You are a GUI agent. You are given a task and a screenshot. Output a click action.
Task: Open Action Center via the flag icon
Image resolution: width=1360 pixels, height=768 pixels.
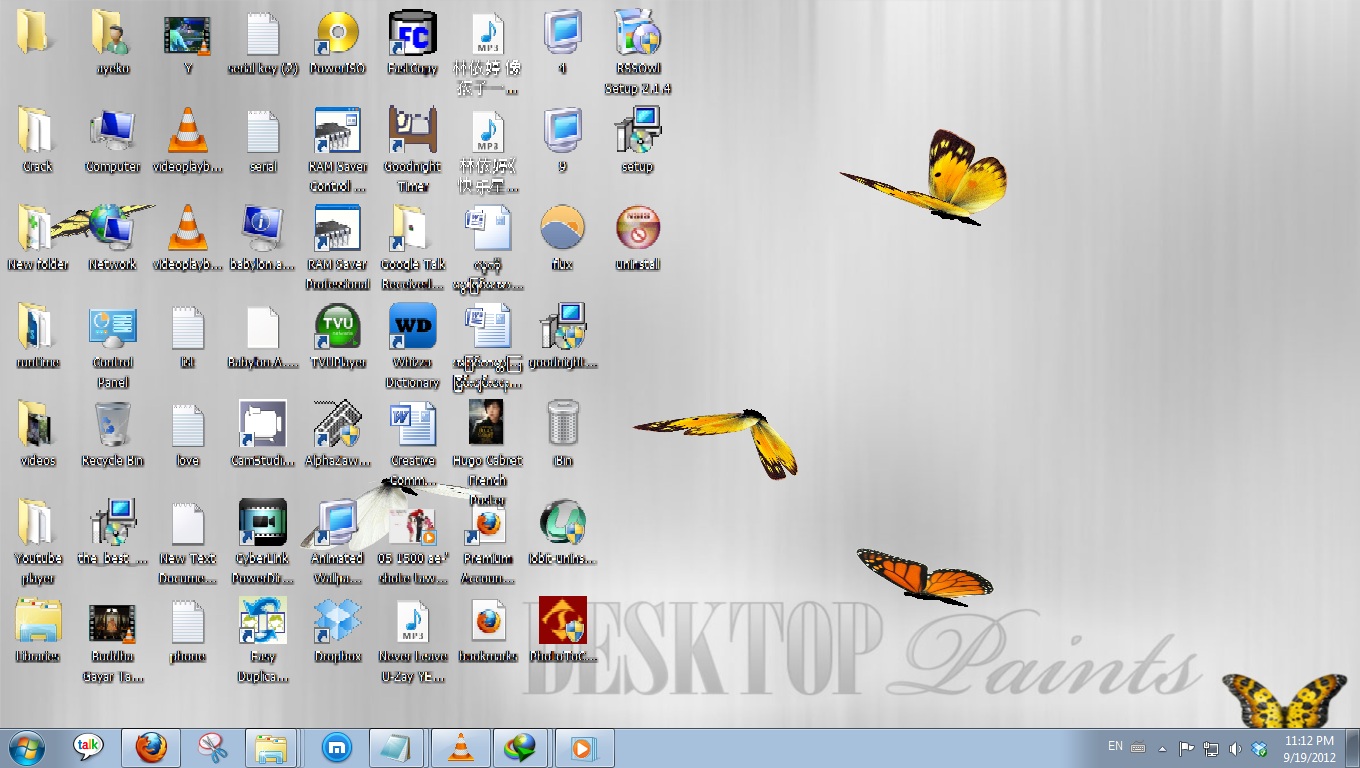coord(1185,747)
